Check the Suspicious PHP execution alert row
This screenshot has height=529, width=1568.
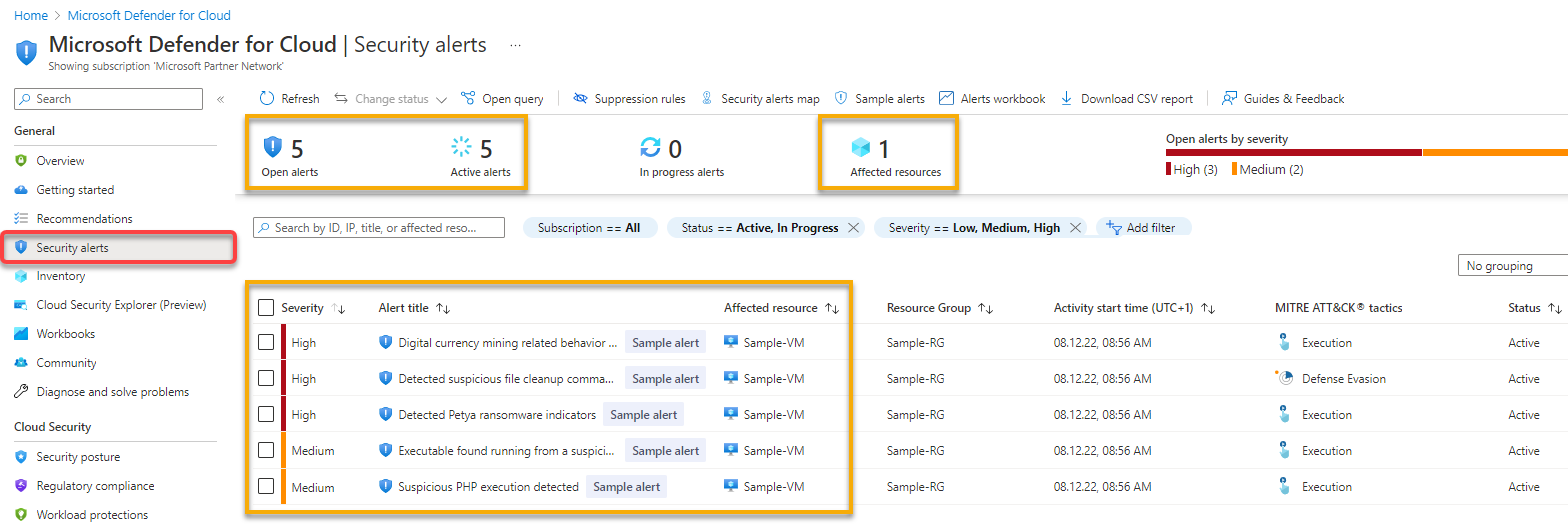point(266,486)
